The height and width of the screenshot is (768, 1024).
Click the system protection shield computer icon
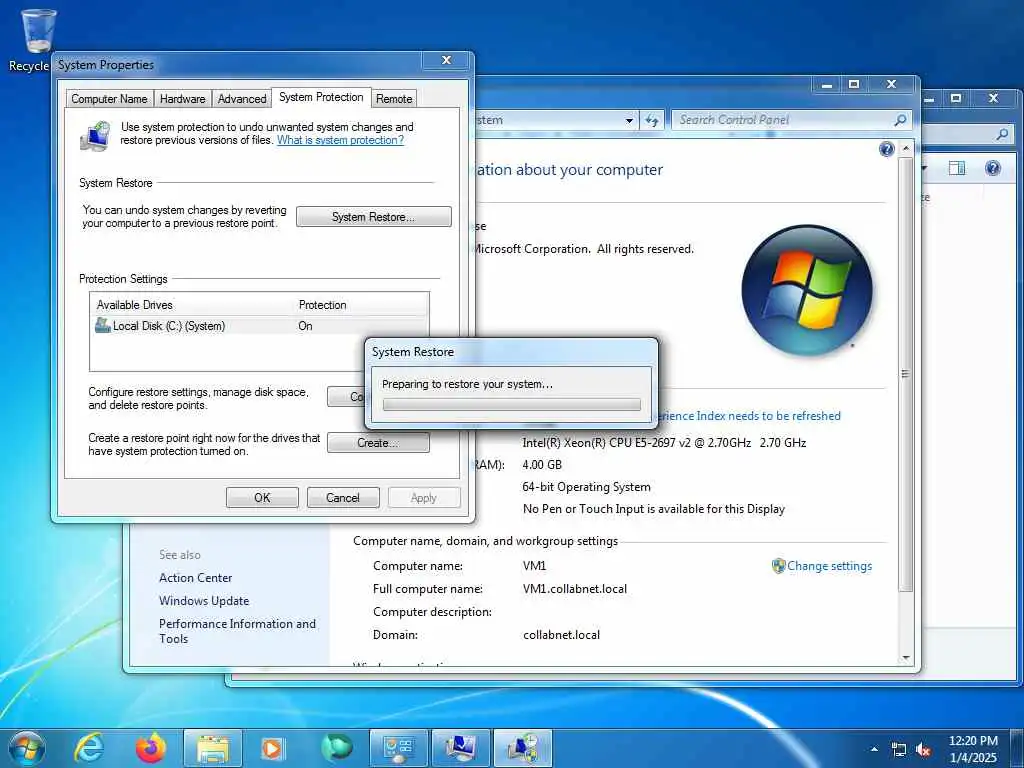coord(96,136)
